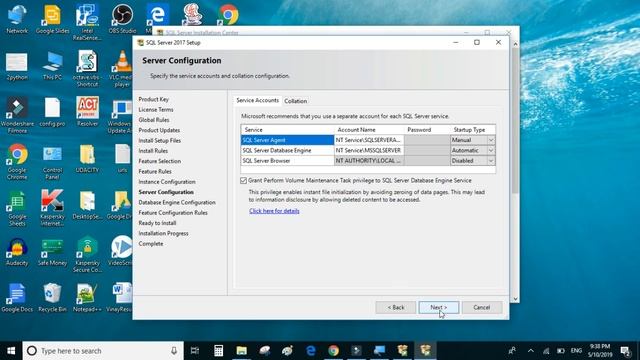This screenshot has height=360, width=640.
Task: Select the labeled Google Chrome desktop shortcut
Action: [x=17, y=161]
